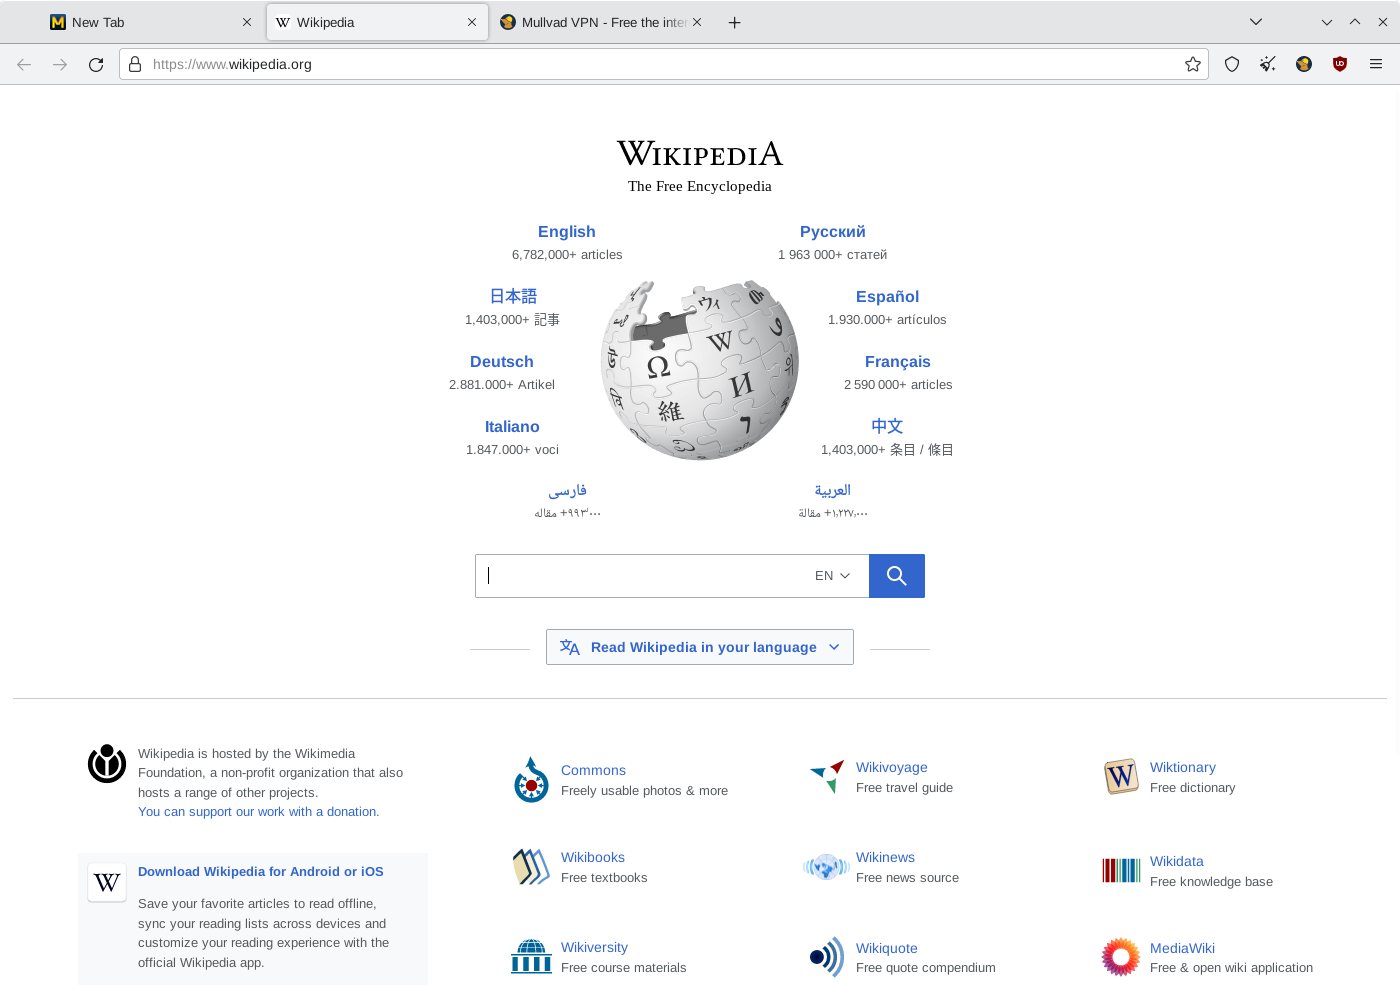Click the window minimize chevron button

click(x=1327, y=22)
